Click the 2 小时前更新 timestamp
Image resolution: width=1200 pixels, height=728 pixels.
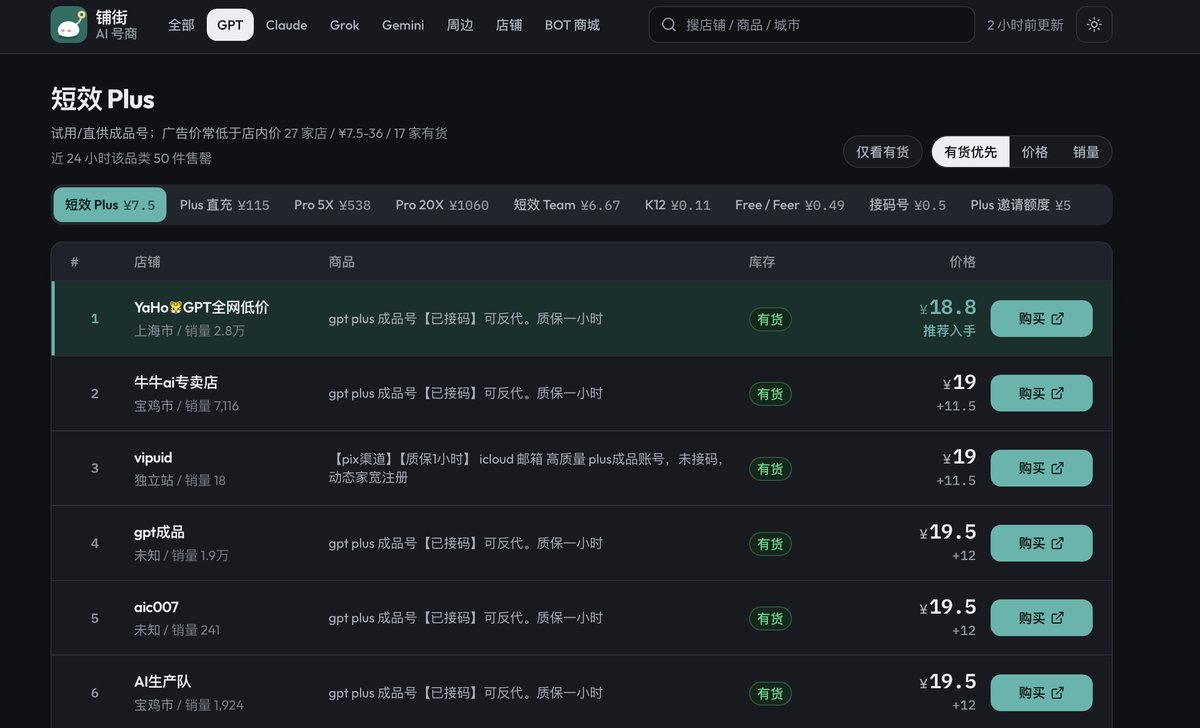pos(1025,25)
